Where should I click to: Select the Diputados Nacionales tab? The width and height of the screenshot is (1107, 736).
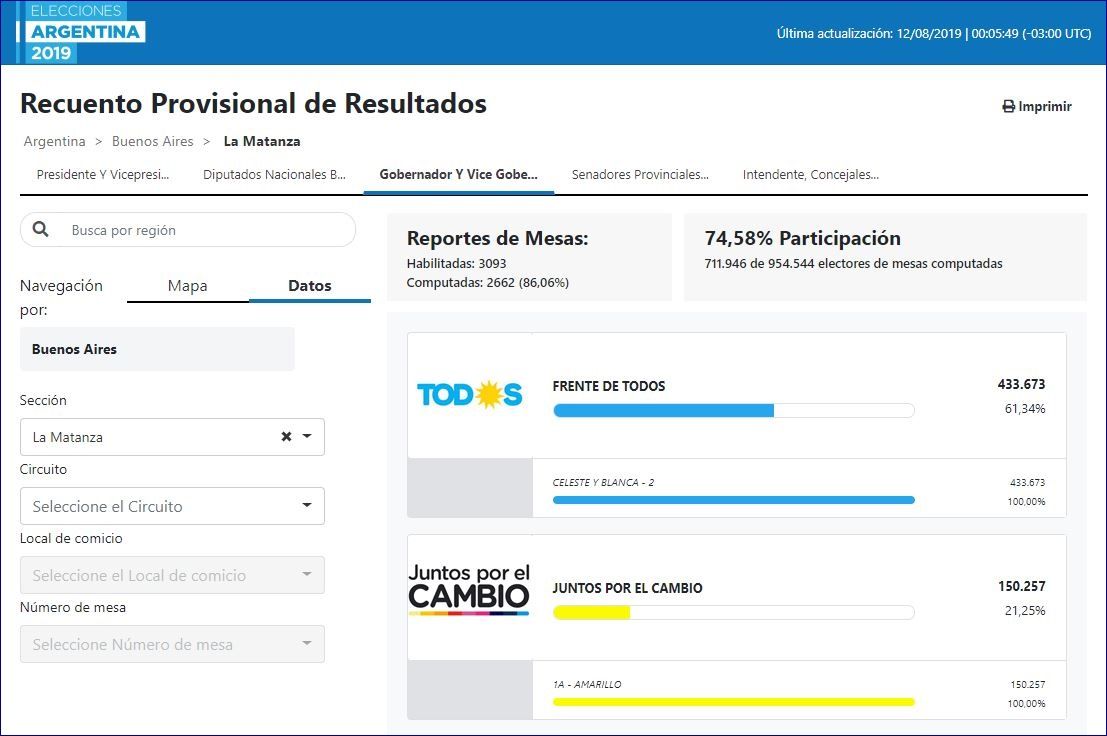pyautogui.click(x=274, y=175)
